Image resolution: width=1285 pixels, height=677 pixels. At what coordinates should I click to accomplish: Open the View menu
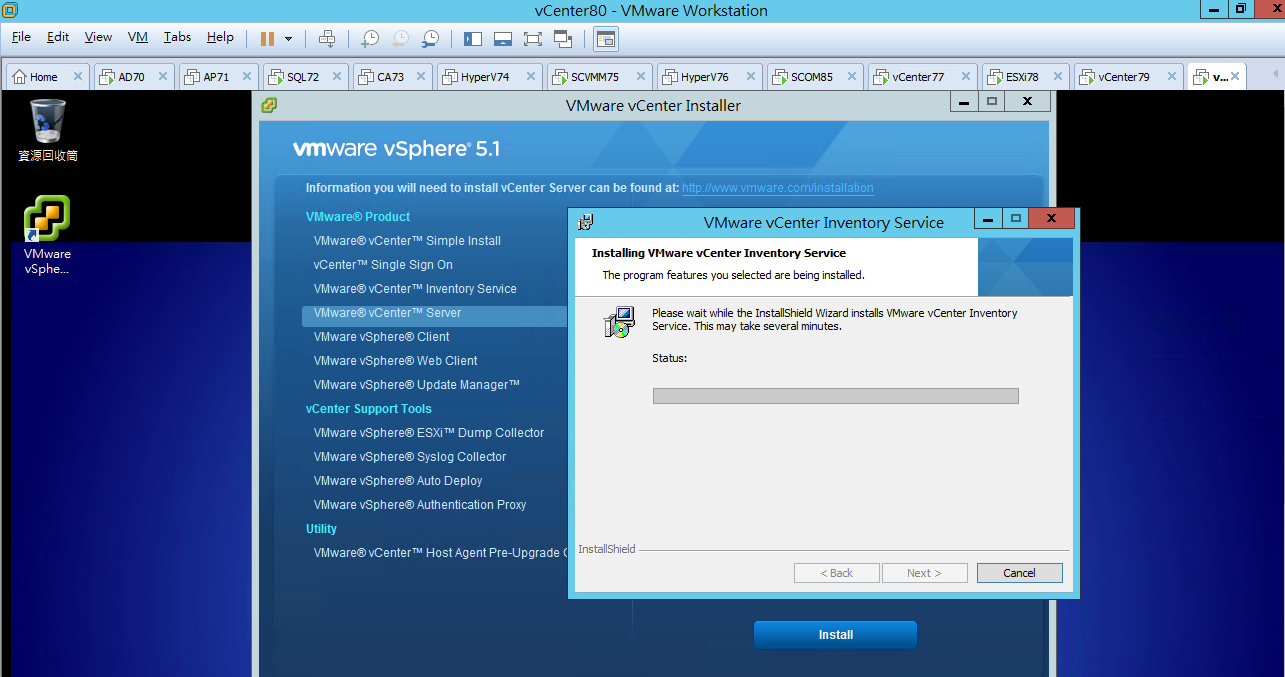point(98,37)
